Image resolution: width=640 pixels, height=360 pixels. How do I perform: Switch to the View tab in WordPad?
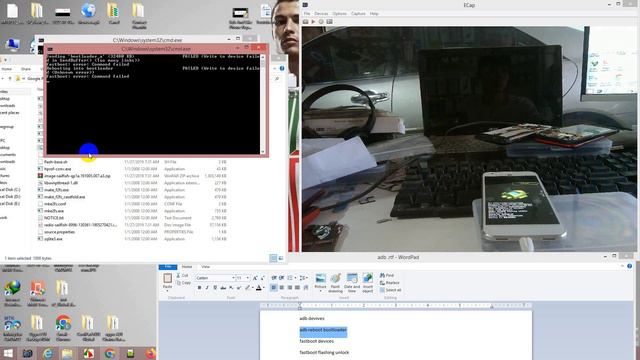pos(205,267)
